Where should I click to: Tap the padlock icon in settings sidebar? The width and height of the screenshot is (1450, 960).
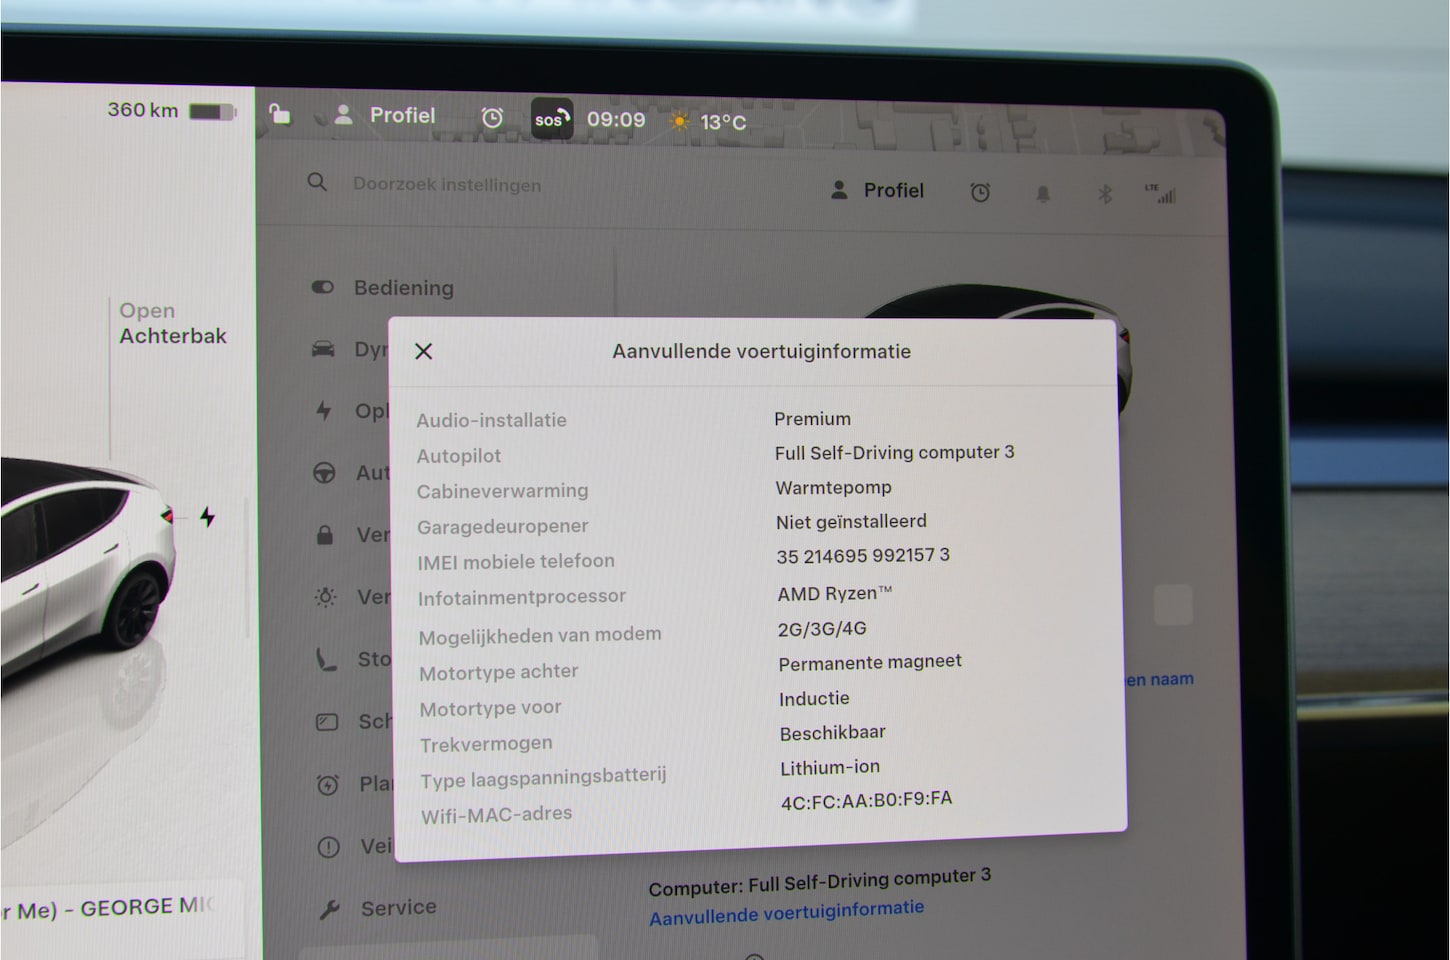tap(324, 535)
